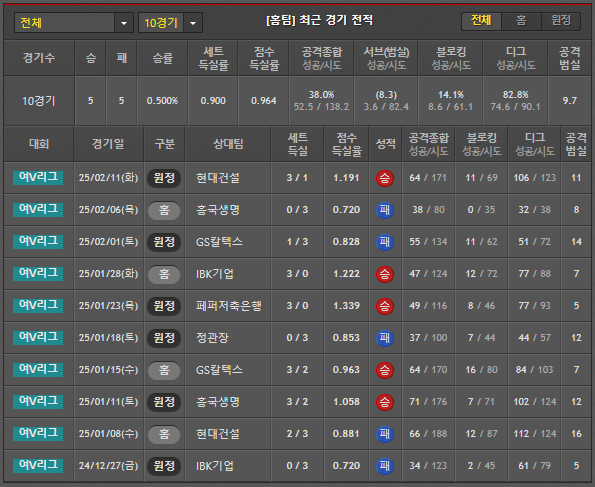Click the 여V리그 badge on the 24/12/27 row

[x=38, y=466]
